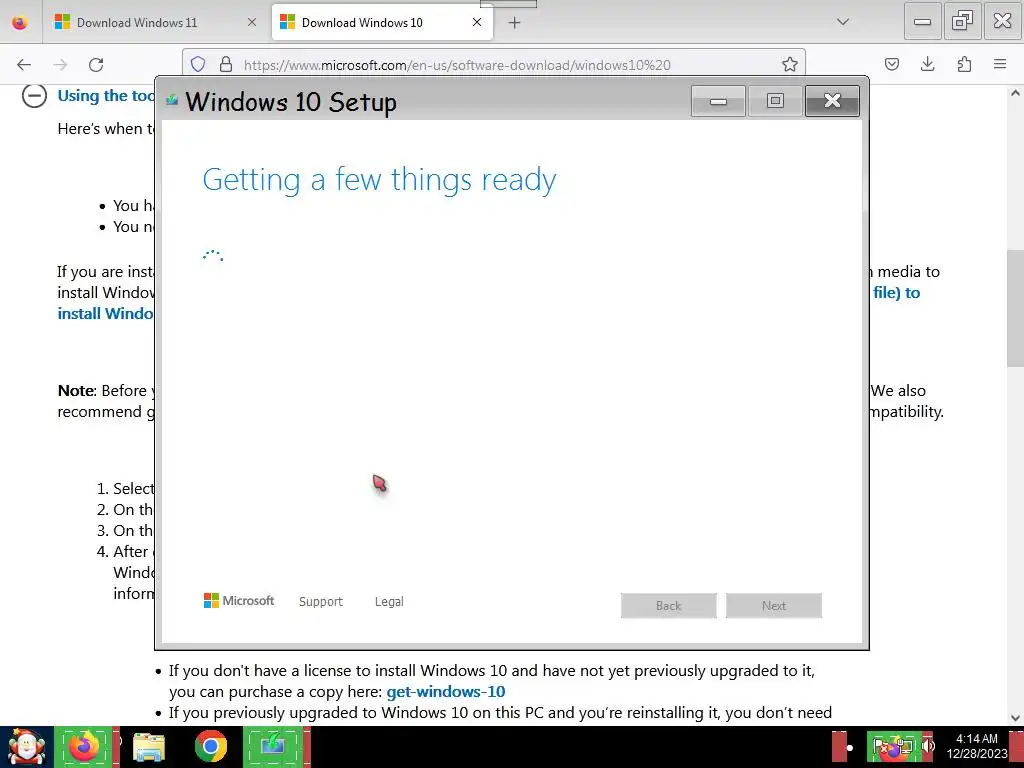This screenshot has width=1024, height=768.
Task: Close the Download Windows 10 tab
Action: (477, 22)
